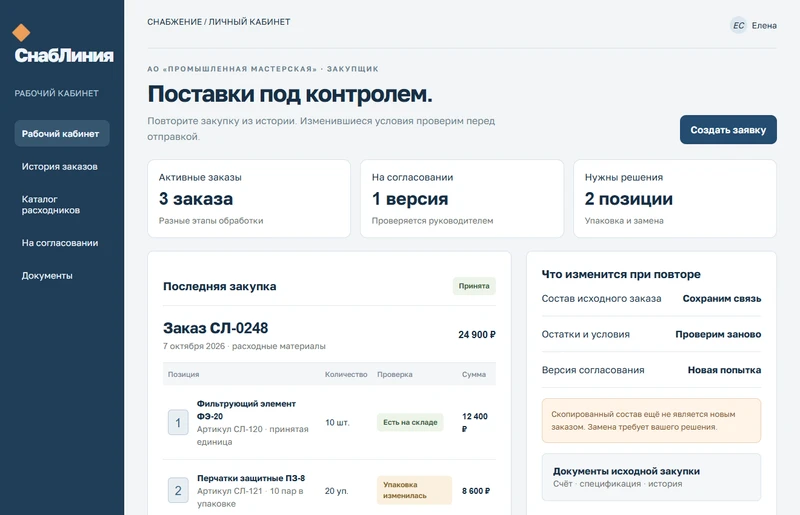Open the На согласовании 1 версия card
Viewport: 800px width, 515px height.
[462, 199]
